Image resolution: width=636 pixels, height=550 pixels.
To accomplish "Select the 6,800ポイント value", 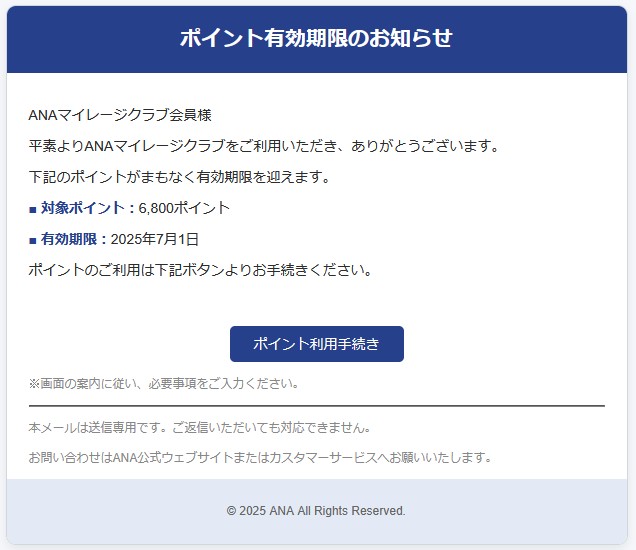I will (x=184, y=209).
